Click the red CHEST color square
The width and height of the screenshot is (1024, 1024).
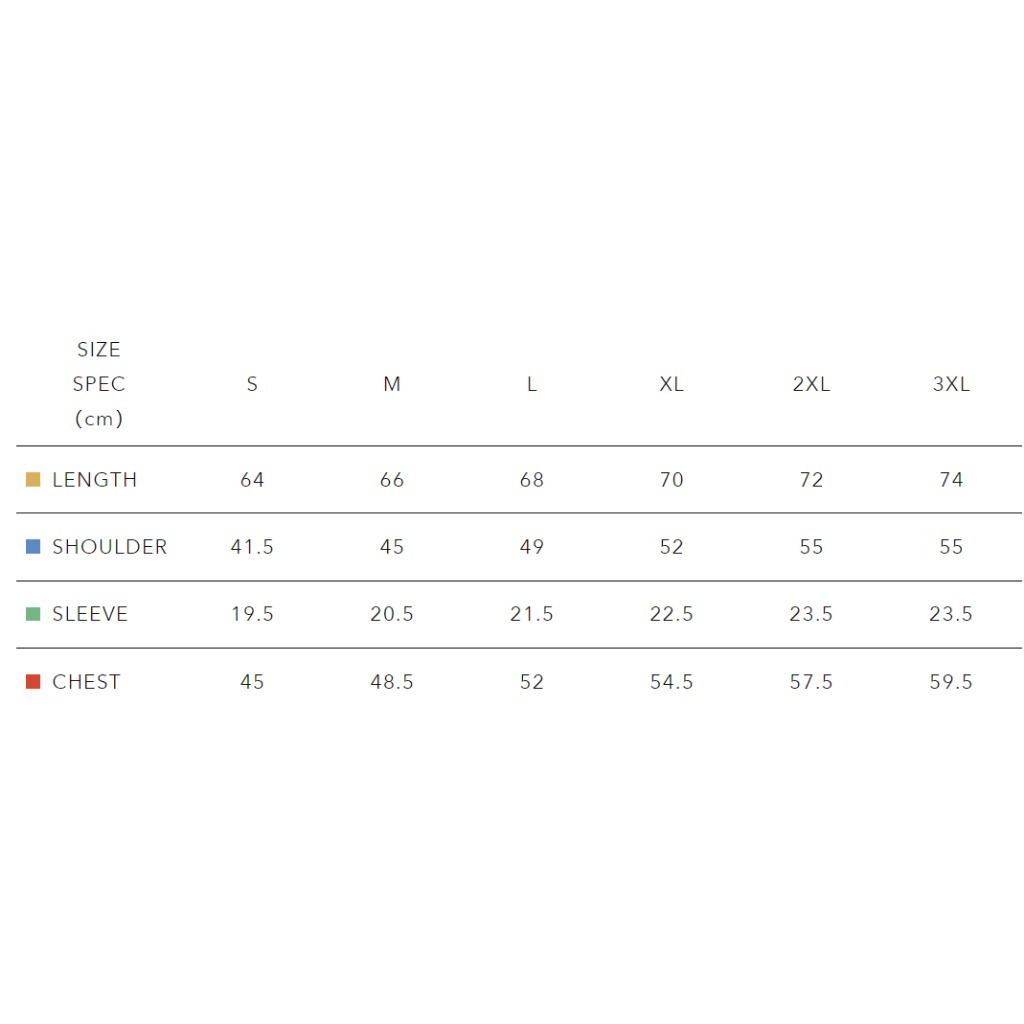tap(33, 682)
